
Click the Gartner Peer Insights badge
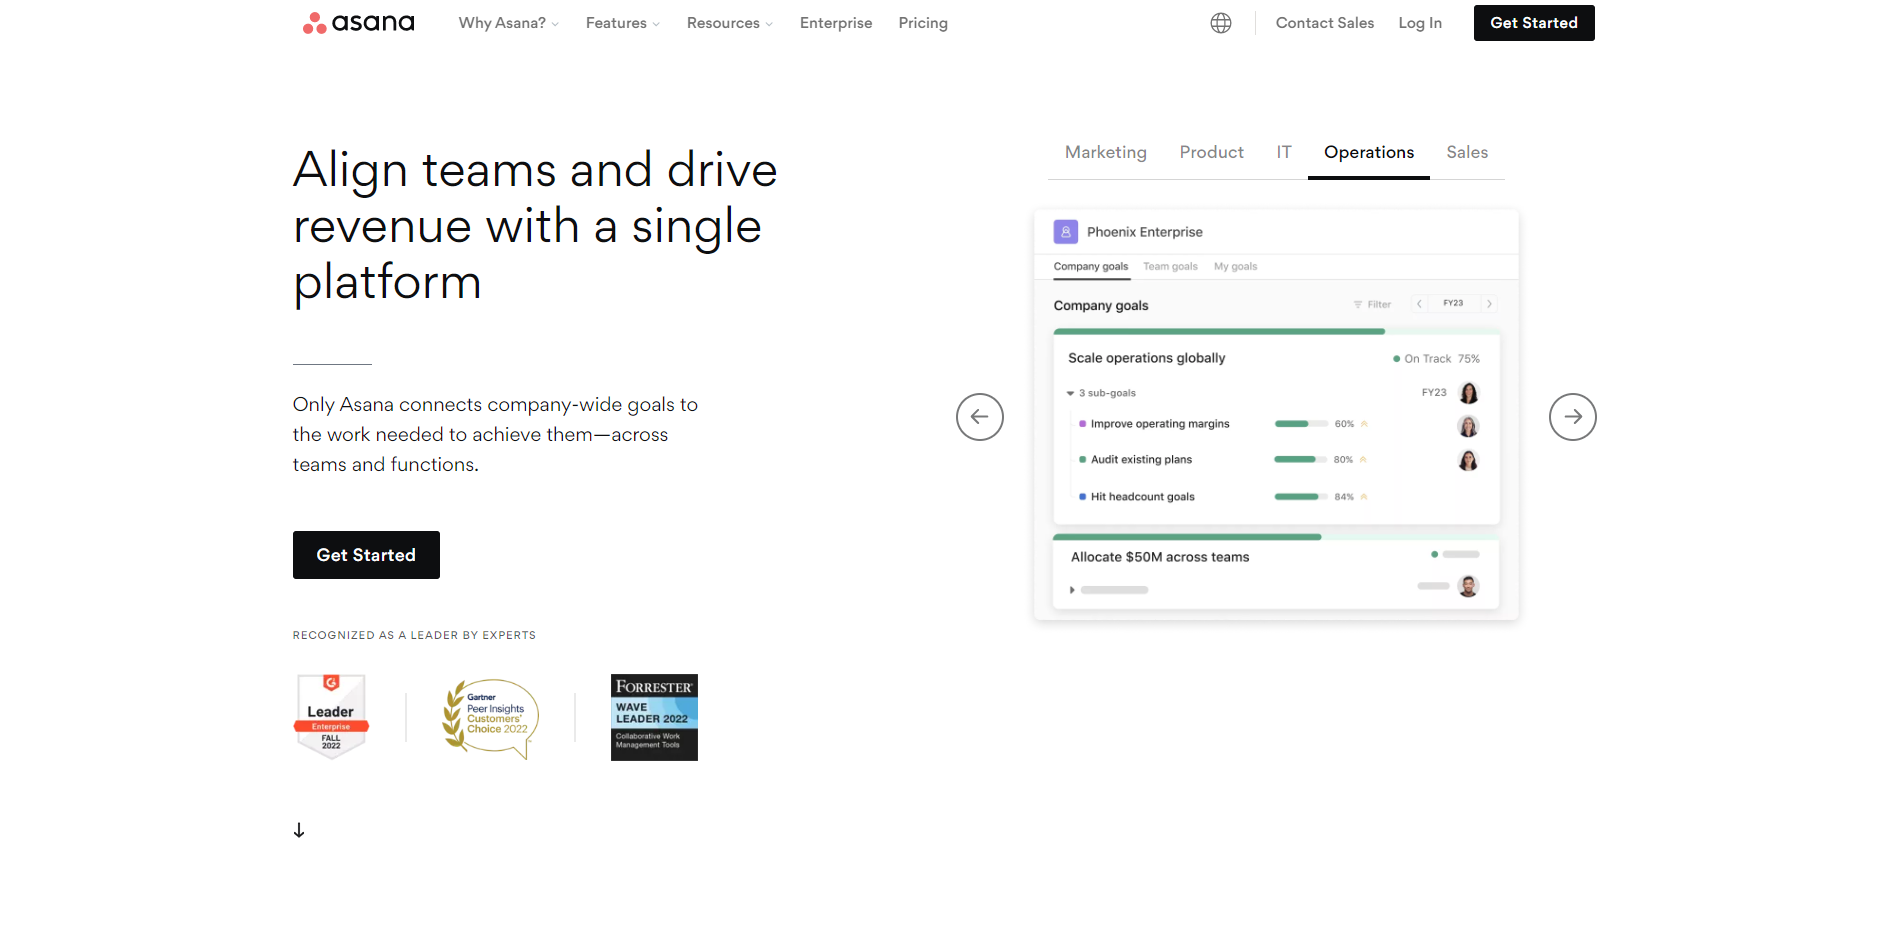(490, 717)
